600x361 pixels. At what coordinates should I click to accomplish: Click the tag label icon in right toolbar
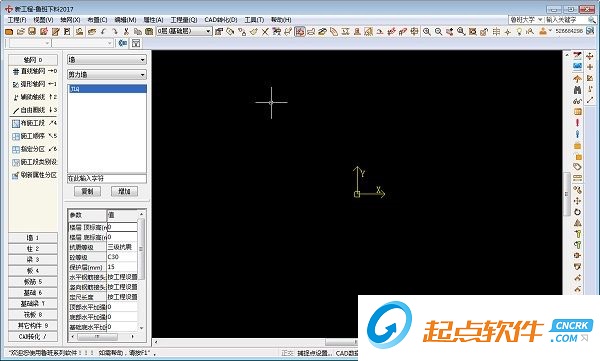pyautogui.click(x=577, y=167)
